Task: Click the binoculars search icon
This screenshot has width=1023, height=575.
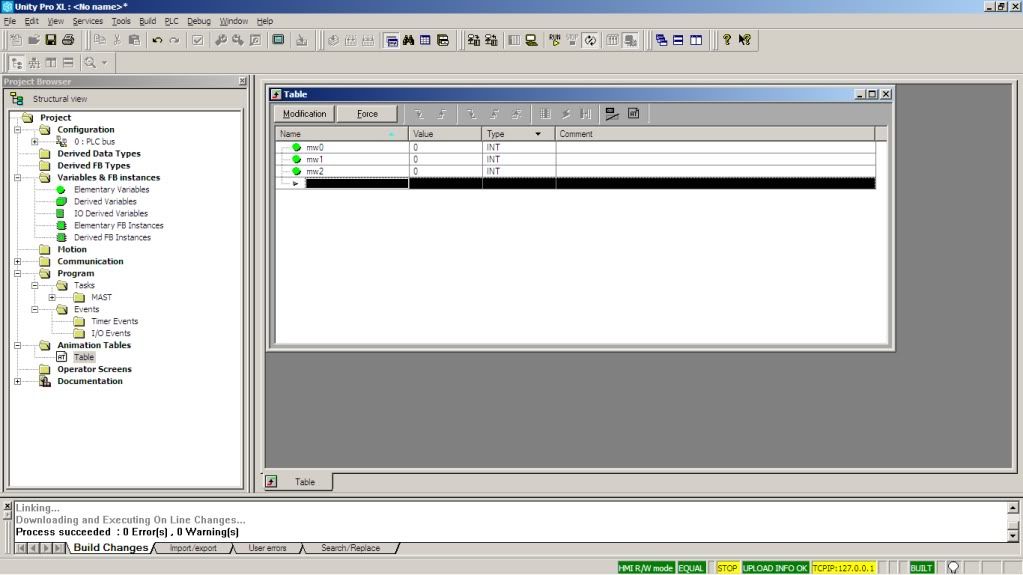Action: click(408, 40)
